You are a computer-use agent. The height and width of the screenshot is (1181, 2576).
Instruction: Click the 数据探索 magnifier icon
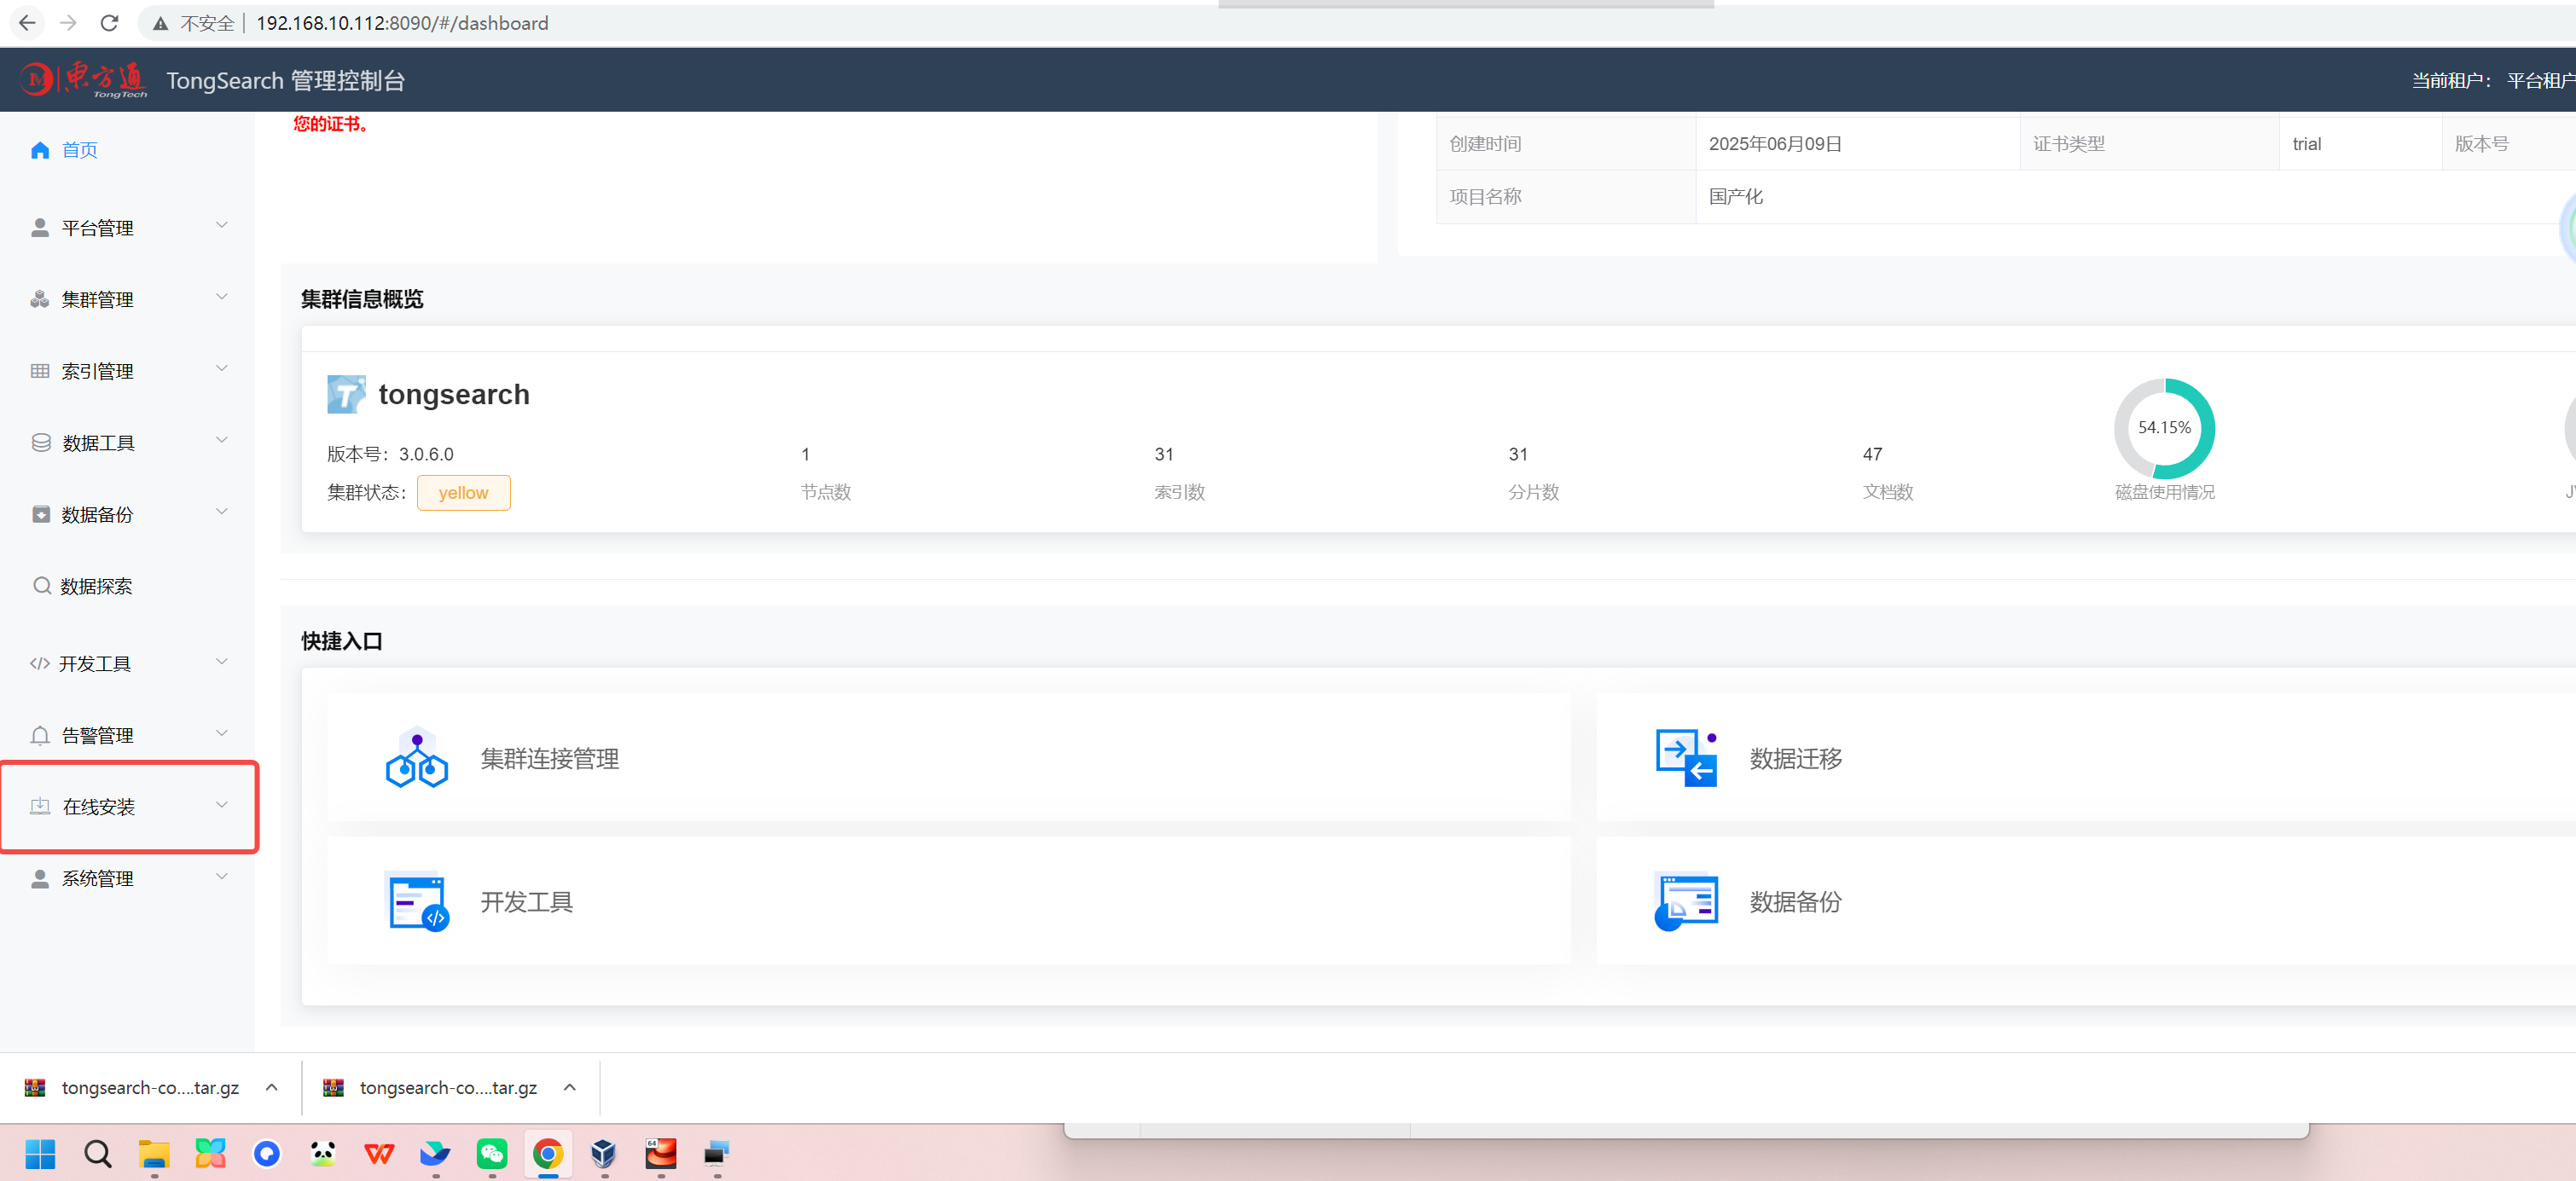pos(42,585)
